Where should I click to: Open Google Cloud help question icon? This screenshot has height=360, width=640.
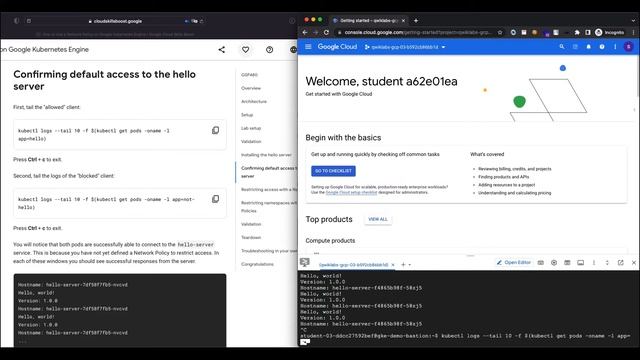coord(602,47)
